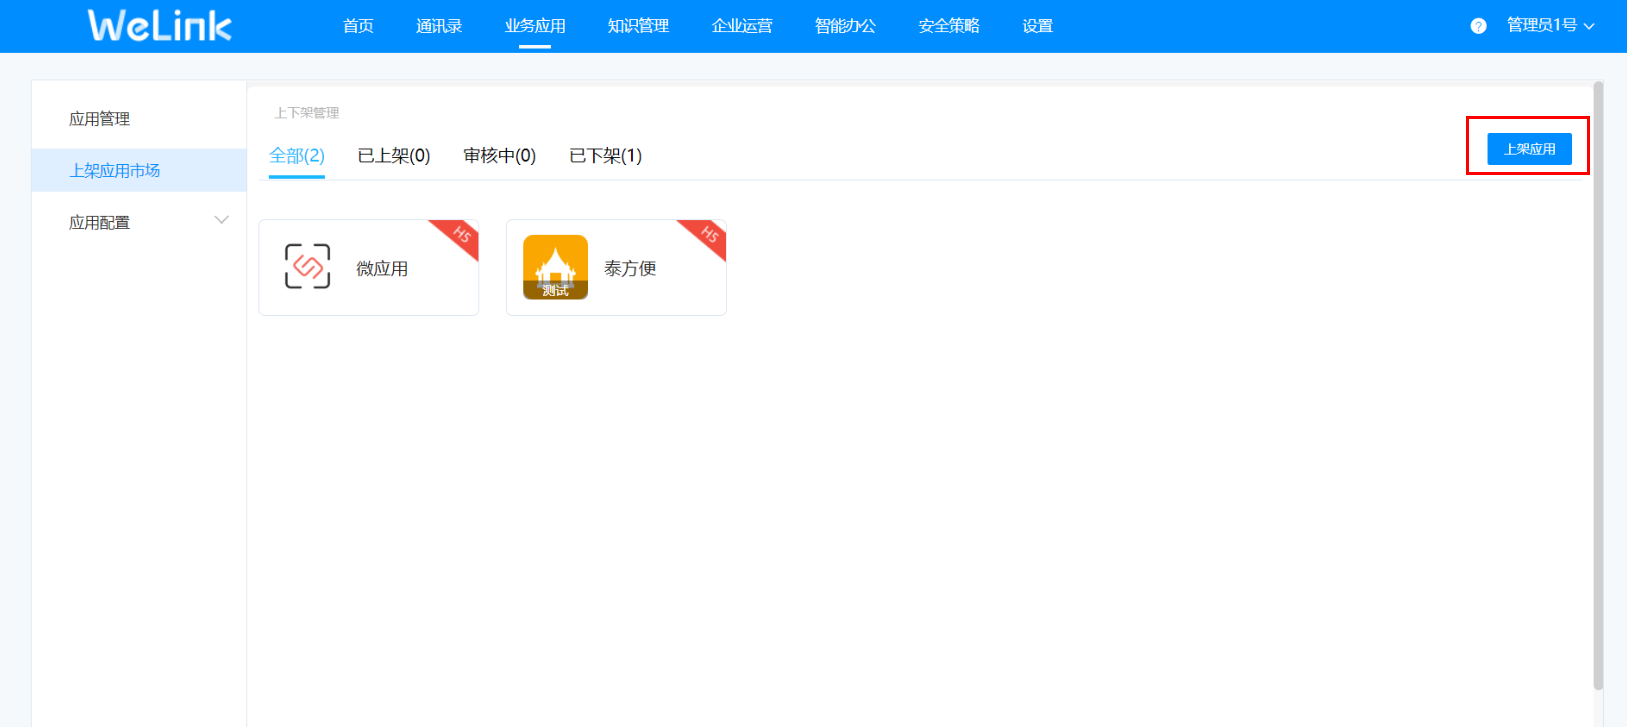Open 智能办公 in top navigation
Screen dimensions: 1627x727
[845, 26]
